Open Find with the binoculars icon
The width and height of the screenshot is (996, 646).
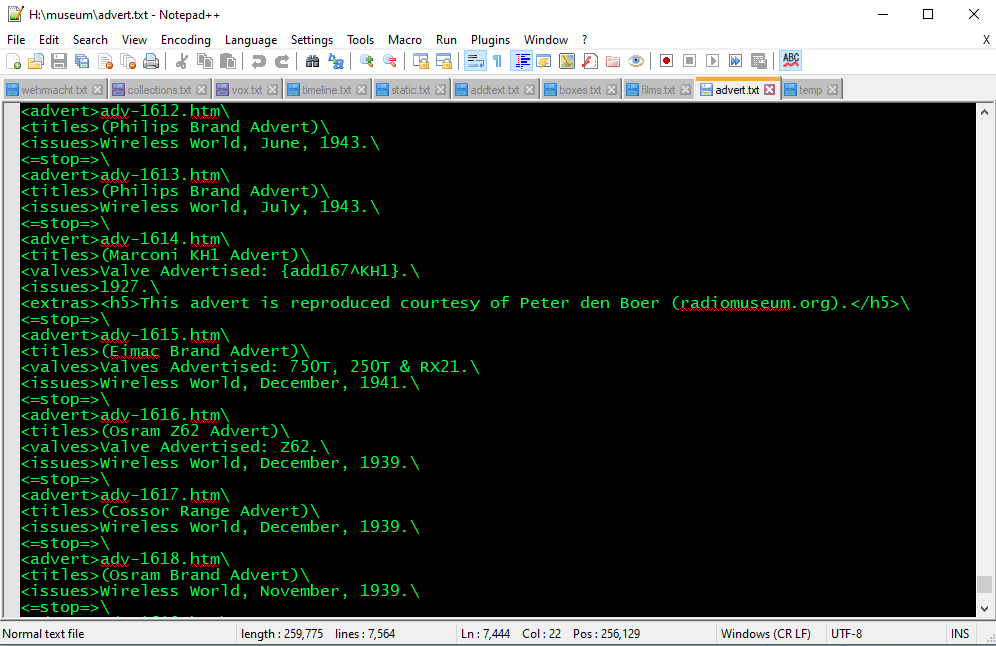(313, 61)
